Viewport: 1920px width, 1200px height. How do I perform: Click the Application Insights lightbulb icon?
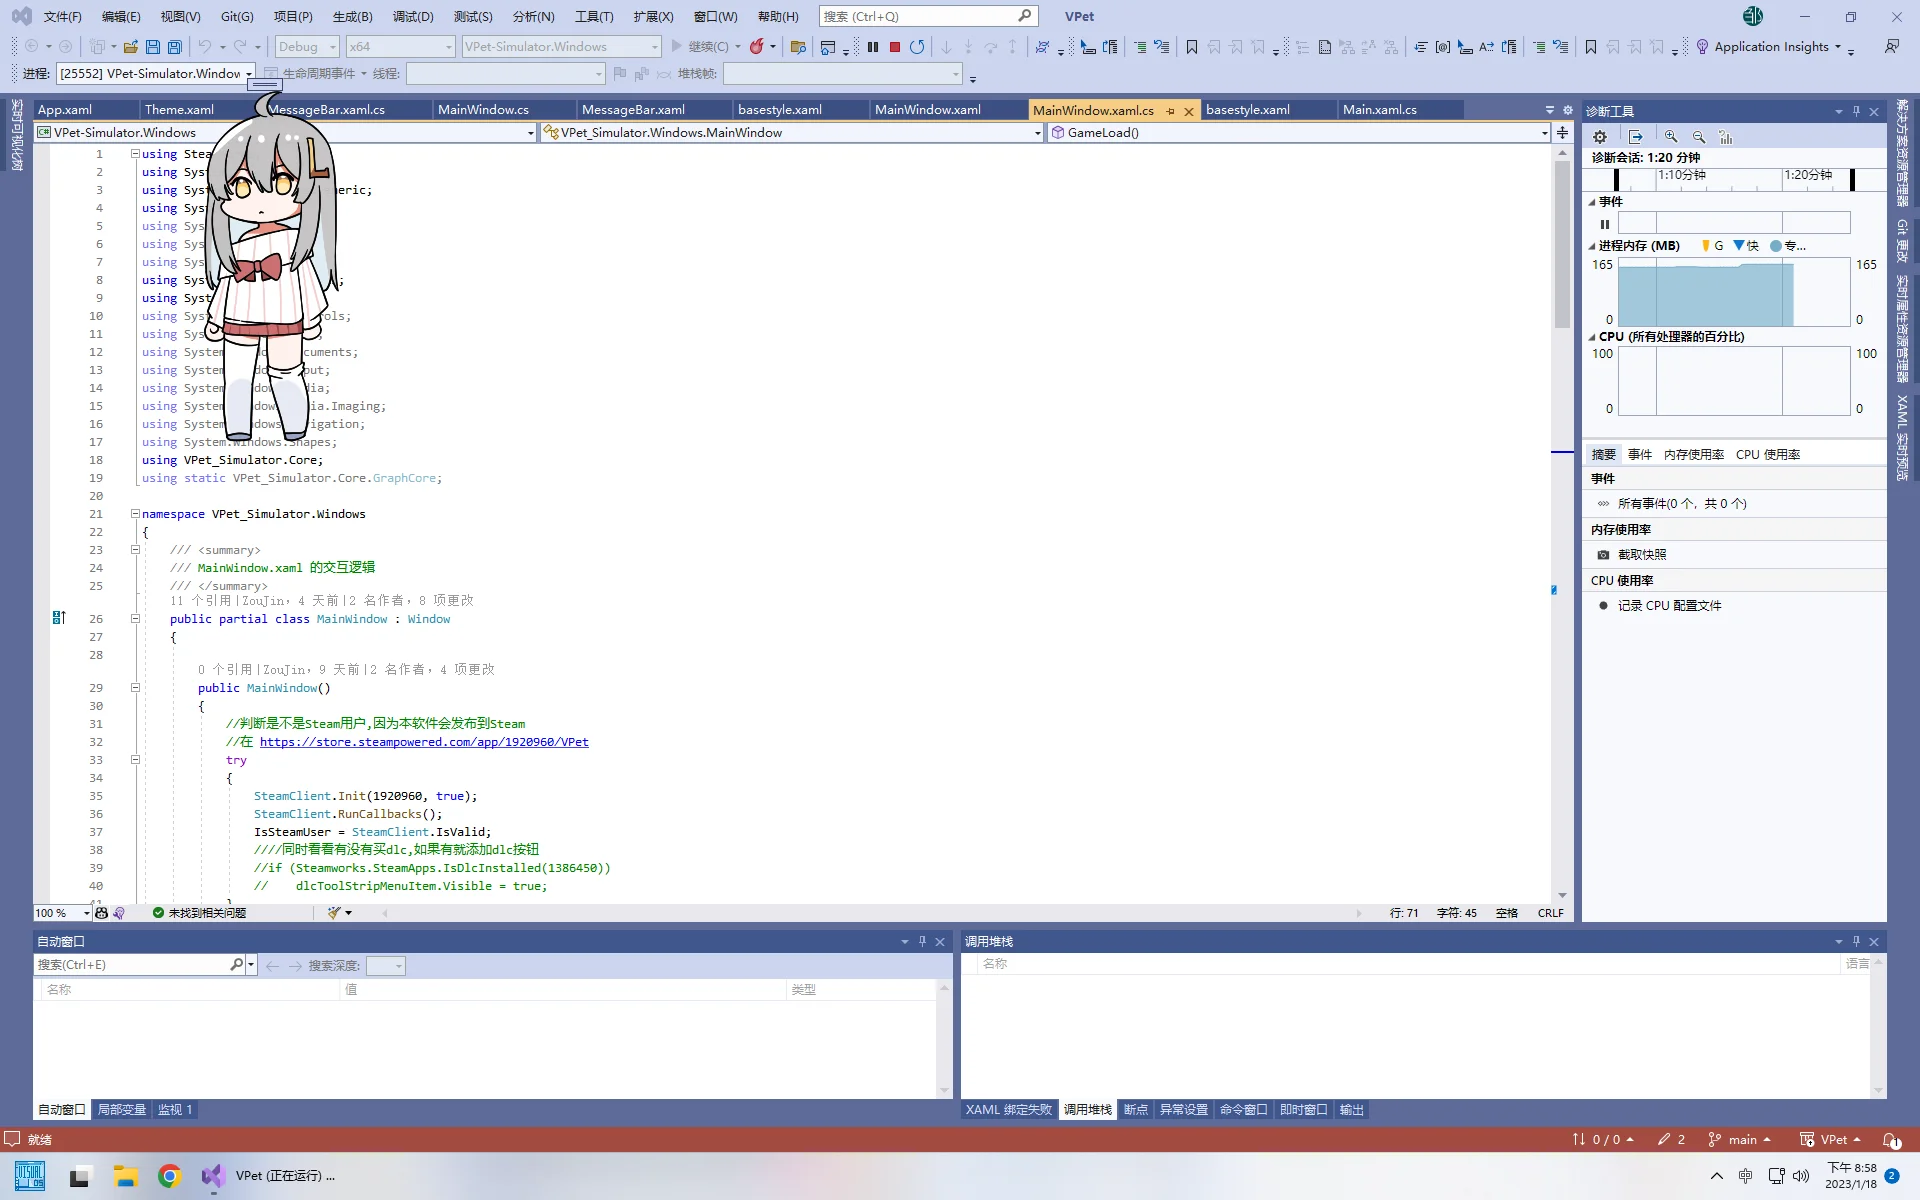1702,47
